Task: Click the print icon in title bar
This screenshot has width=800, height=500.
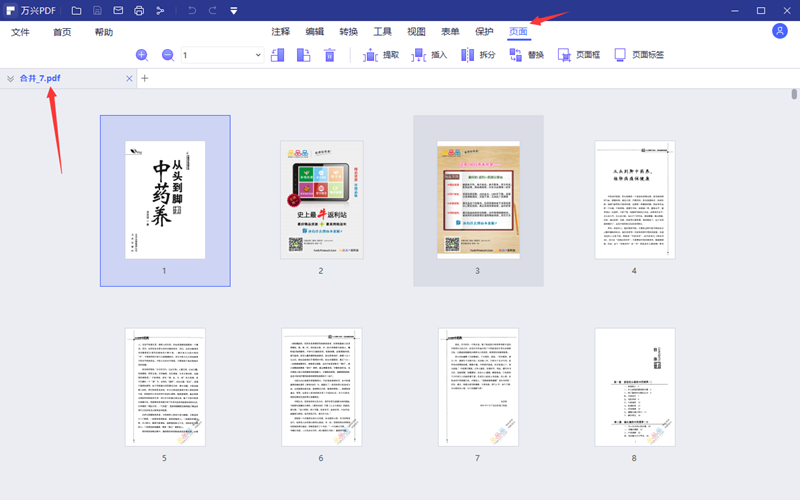Action: click(137, 11)
